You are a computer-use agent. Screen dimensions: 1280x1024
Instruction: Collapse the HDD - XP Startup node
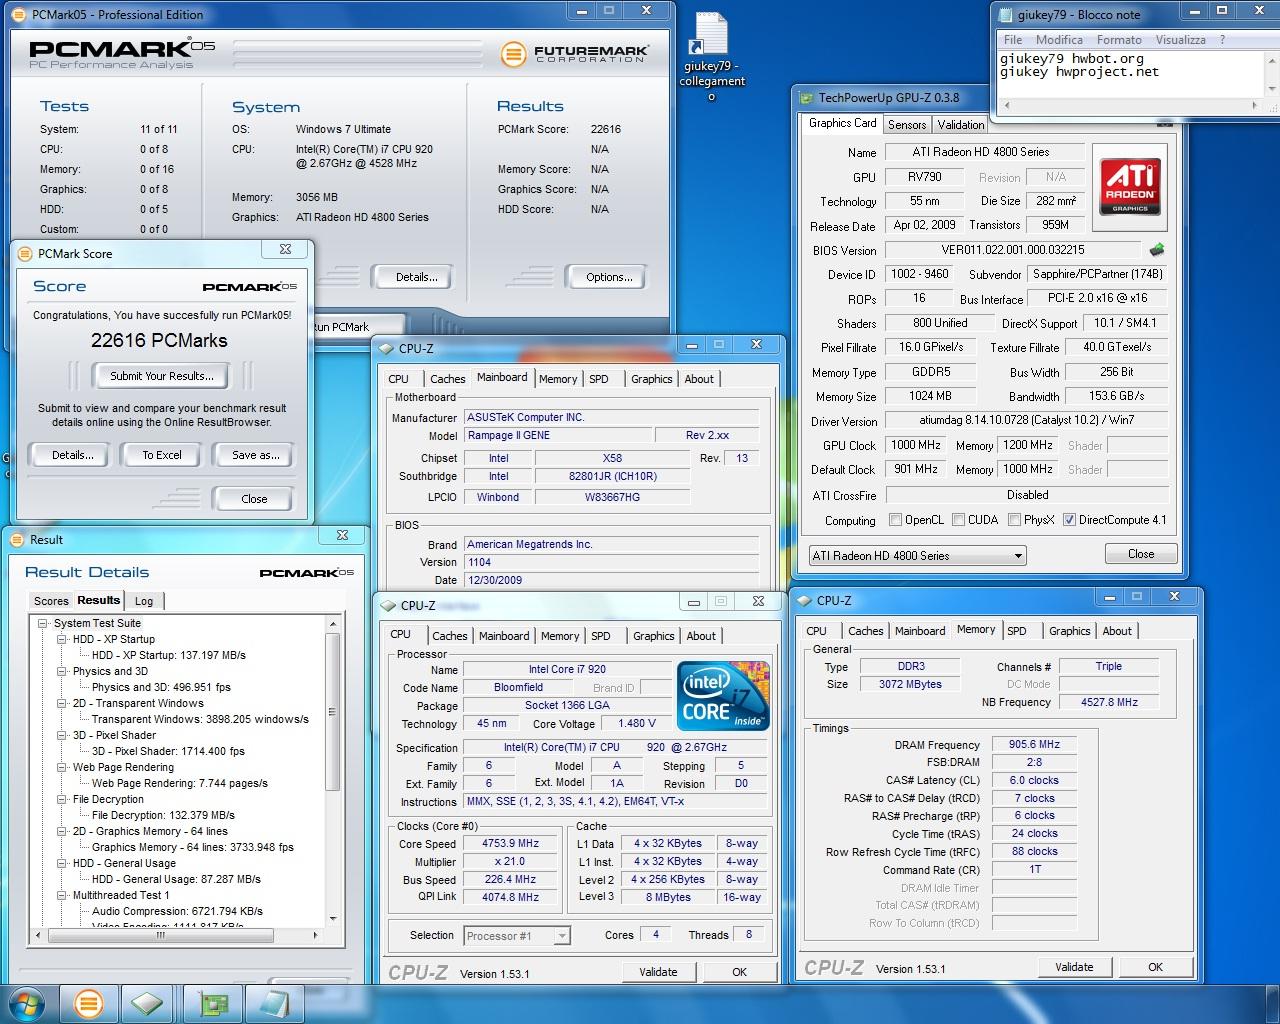point(62,639)
